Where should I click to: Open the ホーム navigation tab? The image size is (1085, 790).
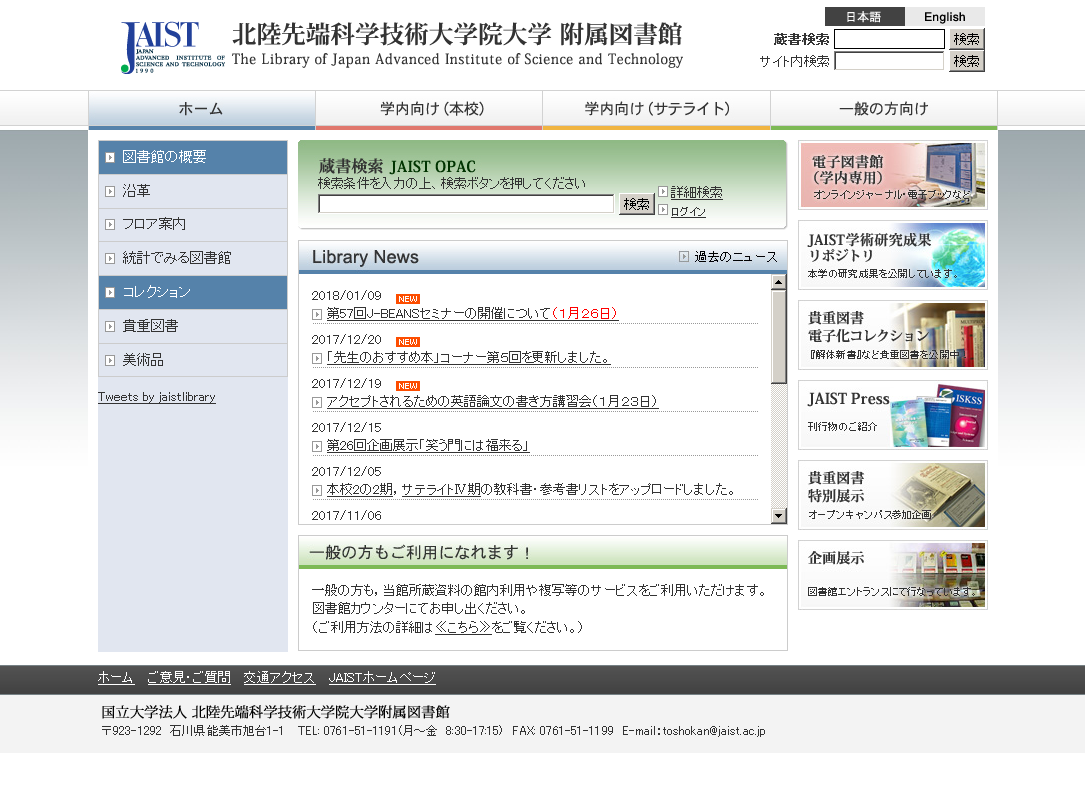pos(201,109)
